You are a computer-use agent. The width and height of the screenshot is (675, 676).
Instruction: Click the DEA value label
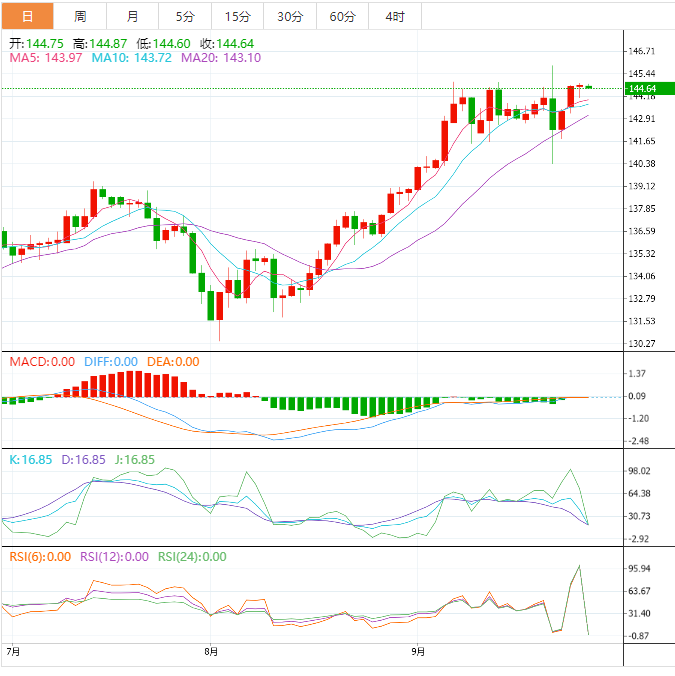click(x=173, y=362)
